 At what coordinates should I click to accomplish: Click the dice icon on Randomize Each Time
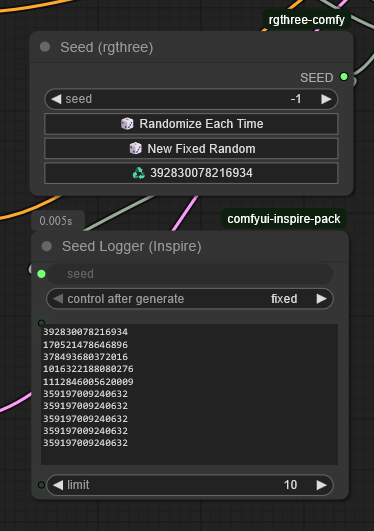click(x=127, y=124)
